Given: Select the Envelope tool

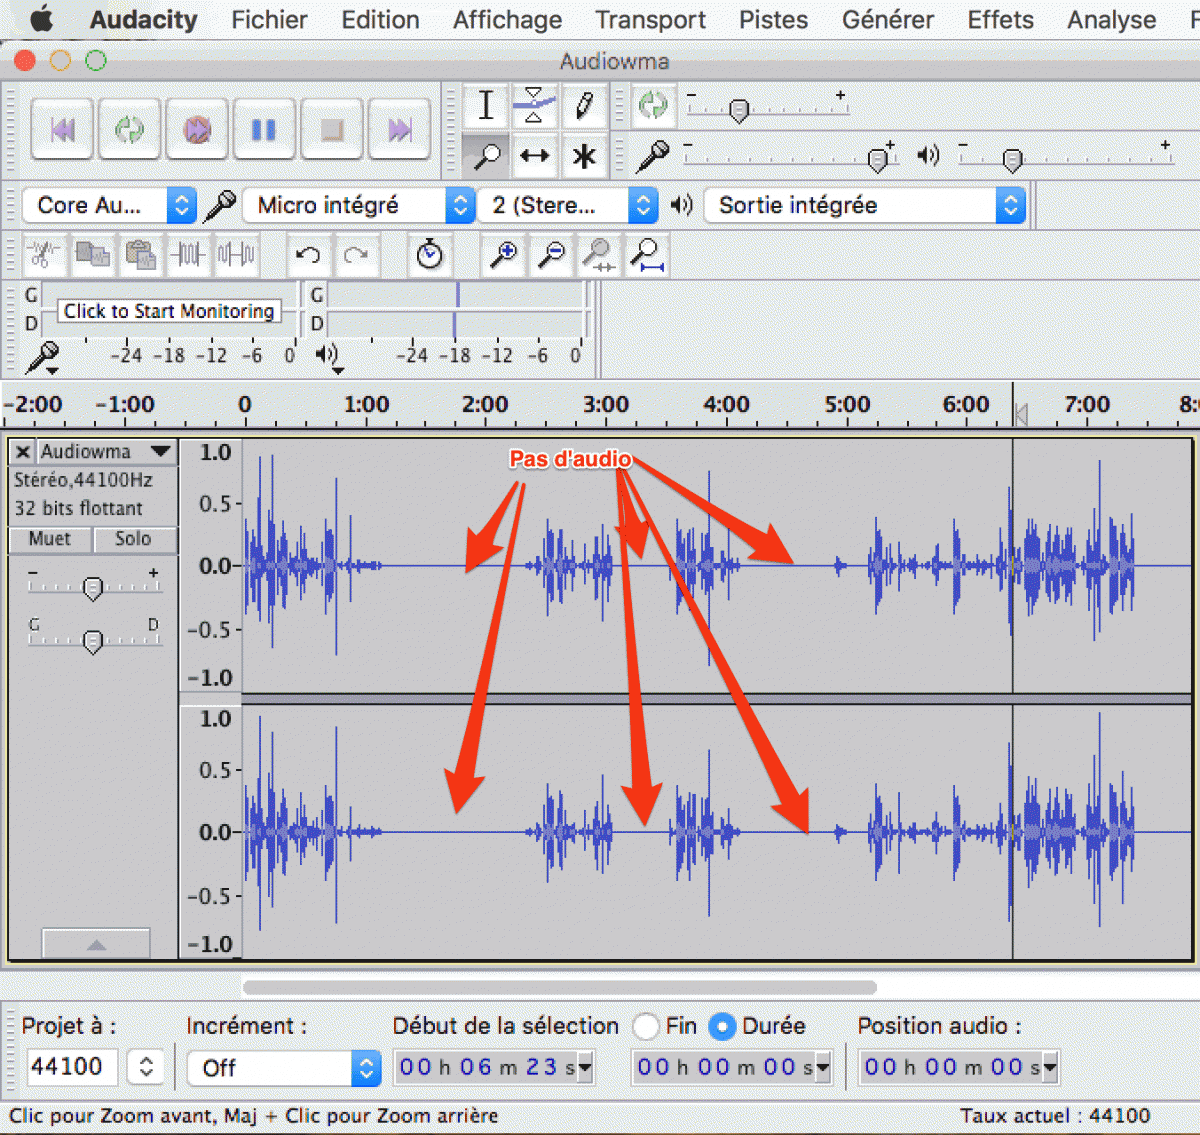Looking at the screenshot, I should (534, 105).
